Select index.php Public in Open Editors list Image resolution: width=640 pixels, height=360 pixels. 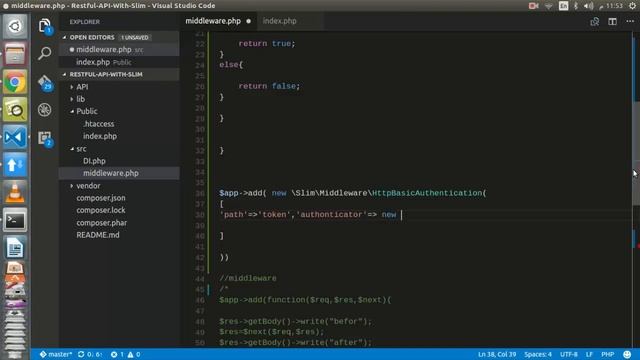(119, 62)
